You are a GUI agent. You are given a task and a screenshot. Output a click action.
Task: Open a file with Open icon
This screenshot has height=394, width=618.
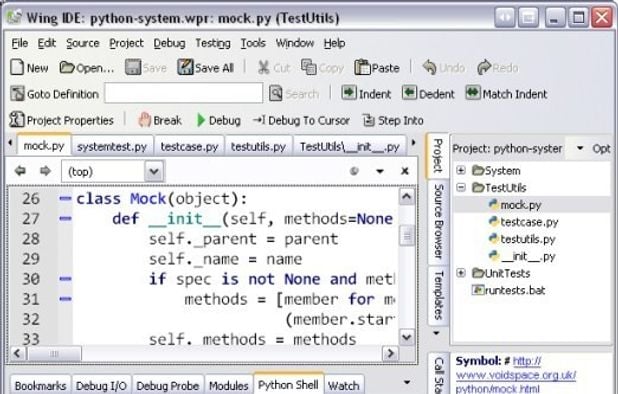point(67,67)
